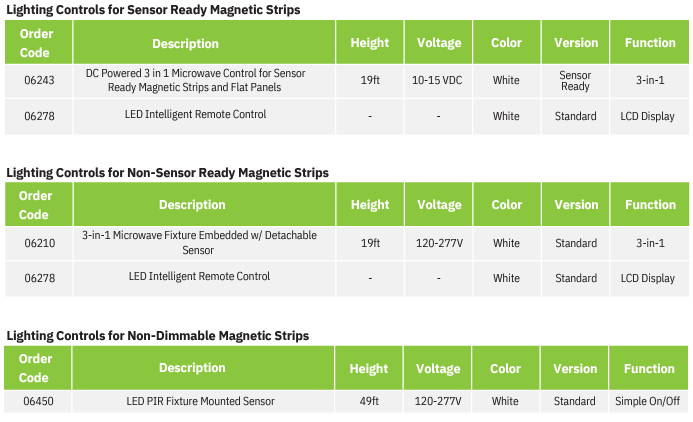Image resolution: width=693 pixels, height=422 pixels.
Task: Click order code 06243 in first table
Action: tap(39, 80)
